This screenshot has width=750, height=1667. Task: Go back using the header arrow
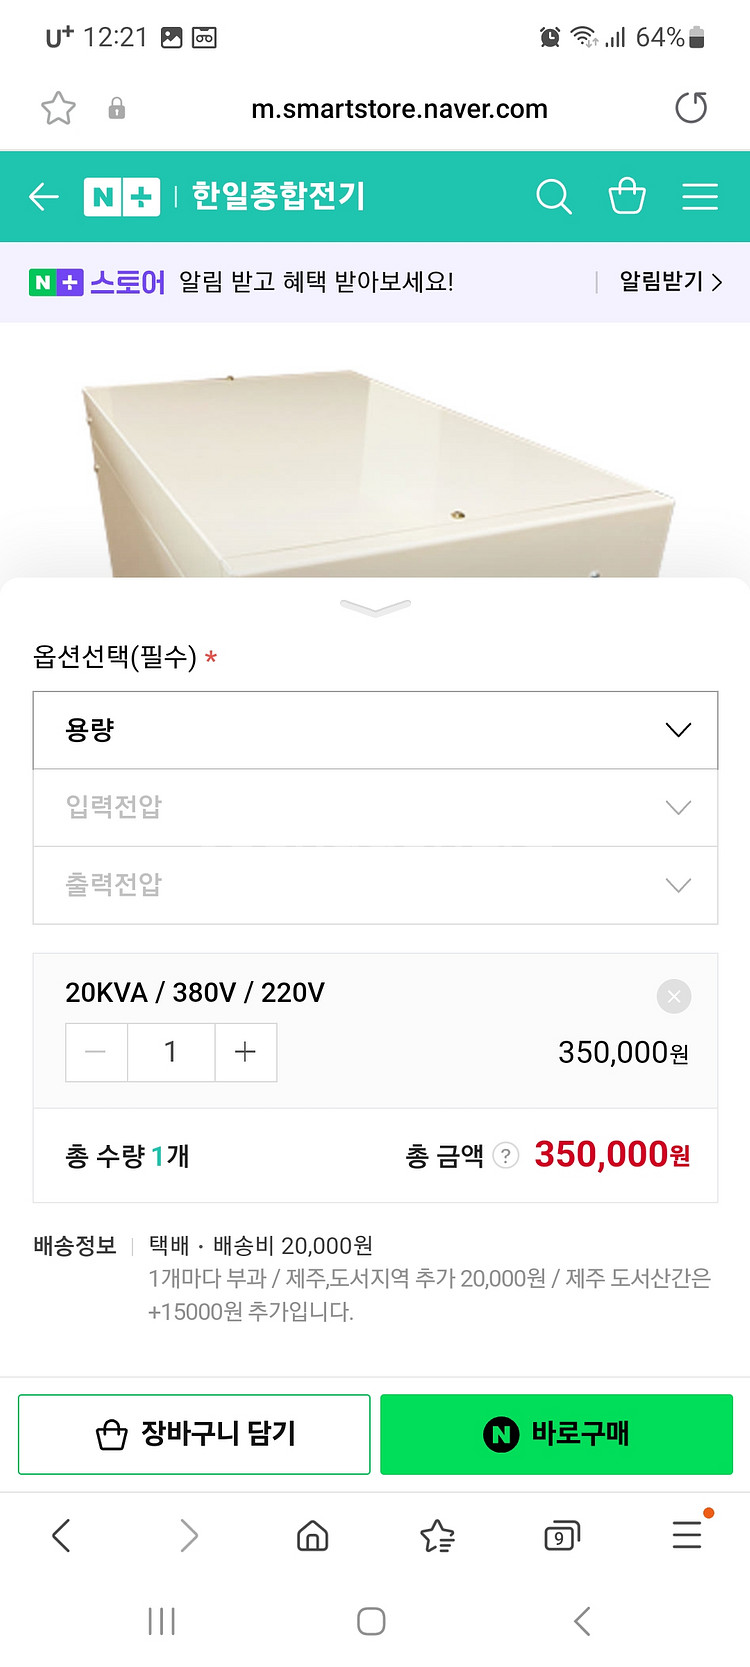coord(44,197)
